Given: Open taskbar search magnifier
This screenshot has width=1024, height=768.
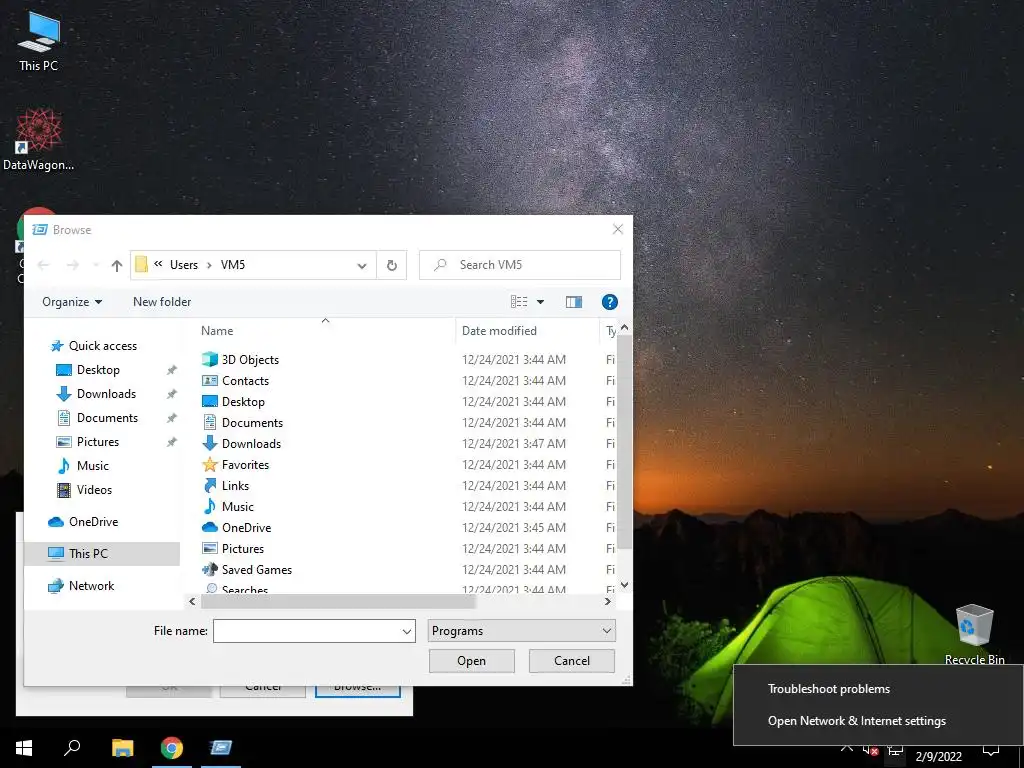Looking at the screenshot, I should coord(72,748).
